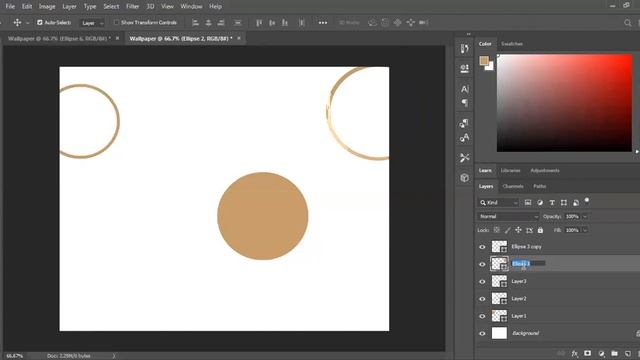Switch to the Swatches tab
The height and width of the screenshot is (360, 640).
tap(512, 44)
